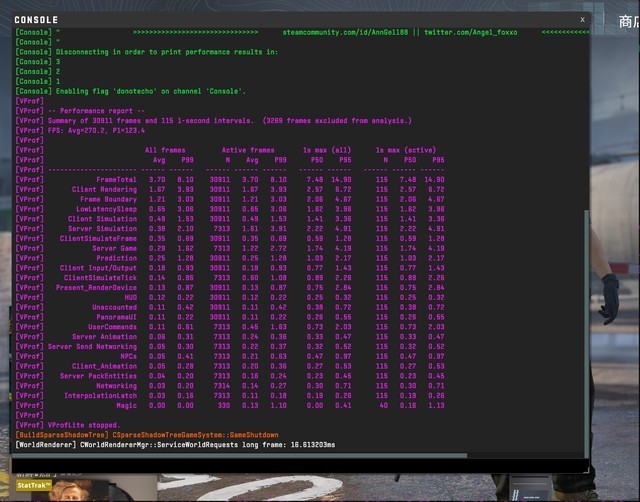Click the Server Animation row label
This screenshot has height=502, width=640.
(104, 336)
